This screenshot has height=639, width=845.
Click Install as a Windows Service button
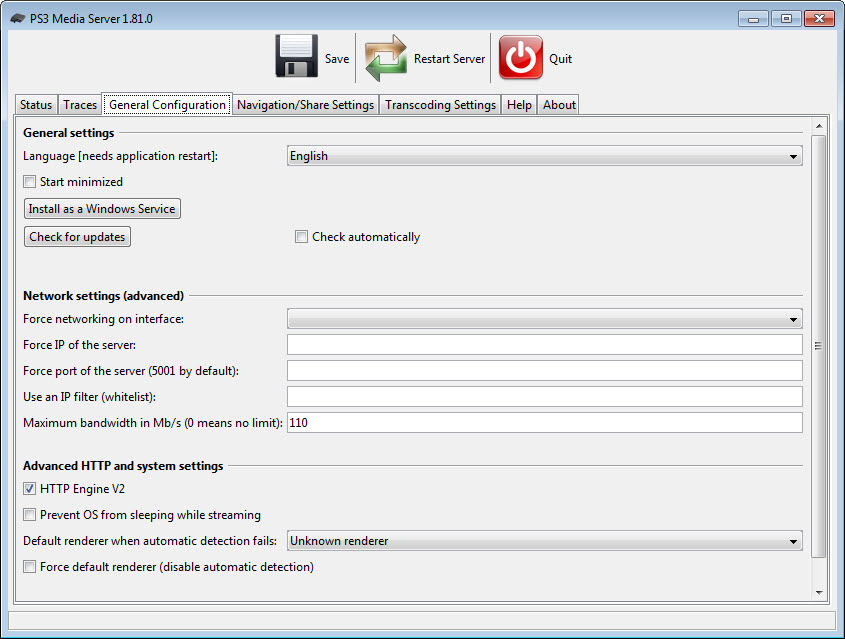(102, 209)
